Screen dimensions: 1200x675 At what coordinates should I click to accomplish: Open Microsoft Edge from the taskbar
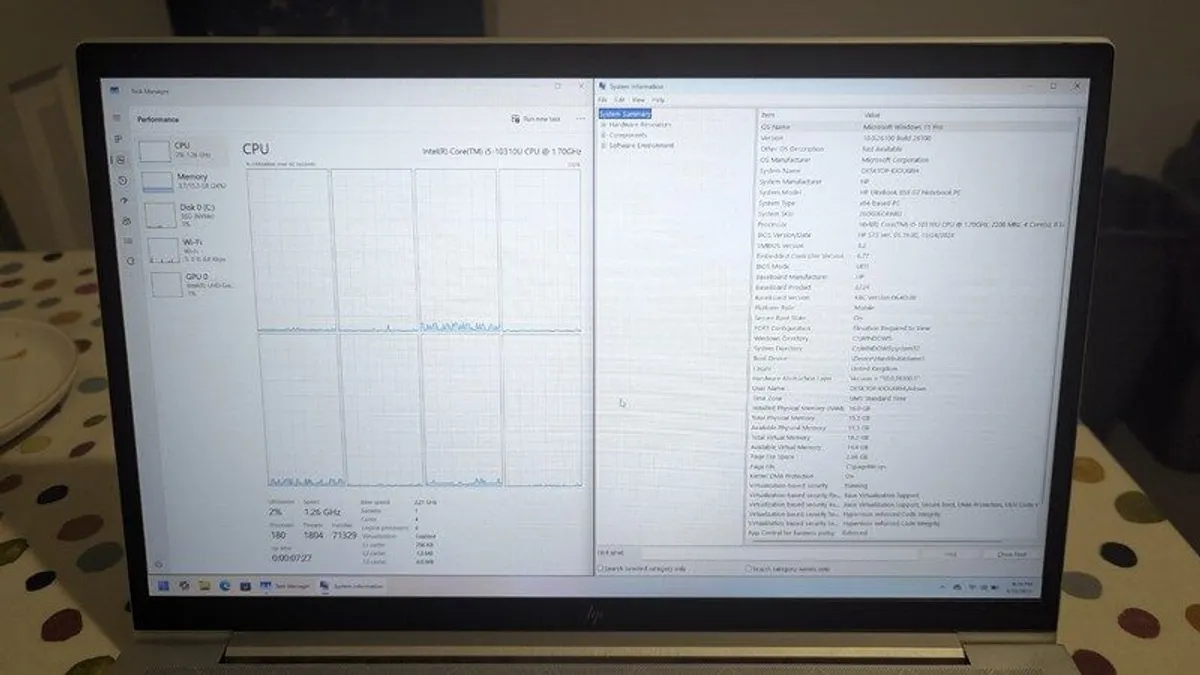[x=224, y=586]
